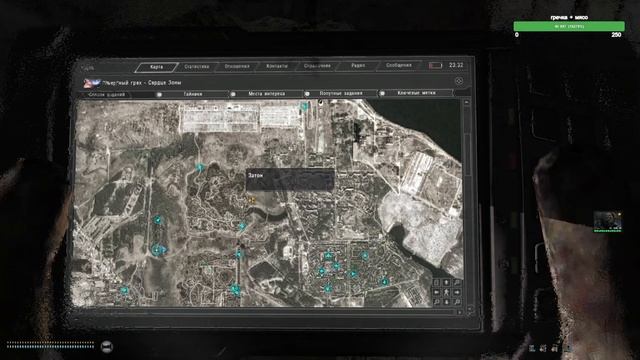
Task: Click the full-map view icon in map controls
Action: click(x=436, y=282)
